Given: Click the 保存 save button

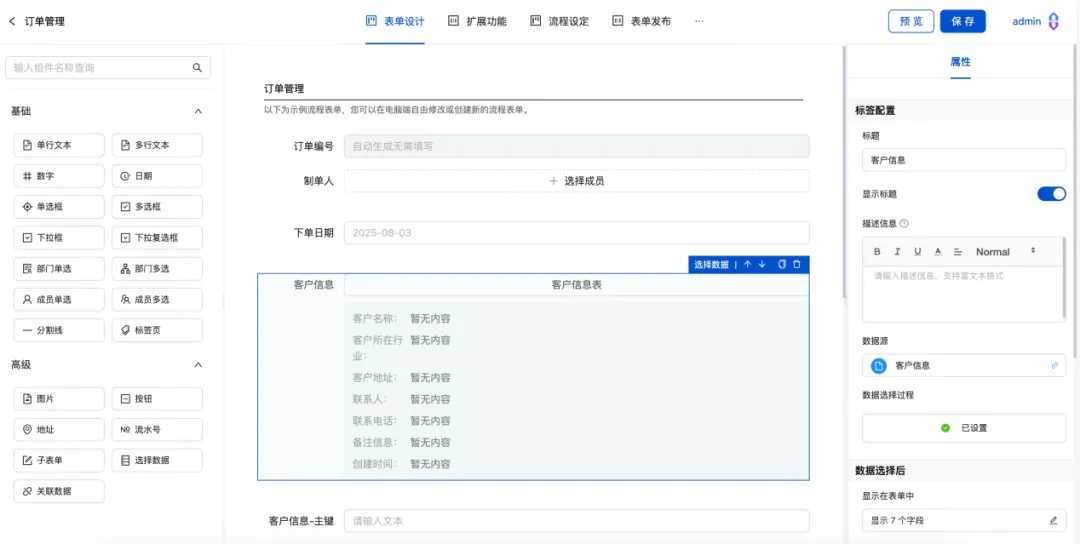Looking at the screenshot, I should [x=963, y=21].
